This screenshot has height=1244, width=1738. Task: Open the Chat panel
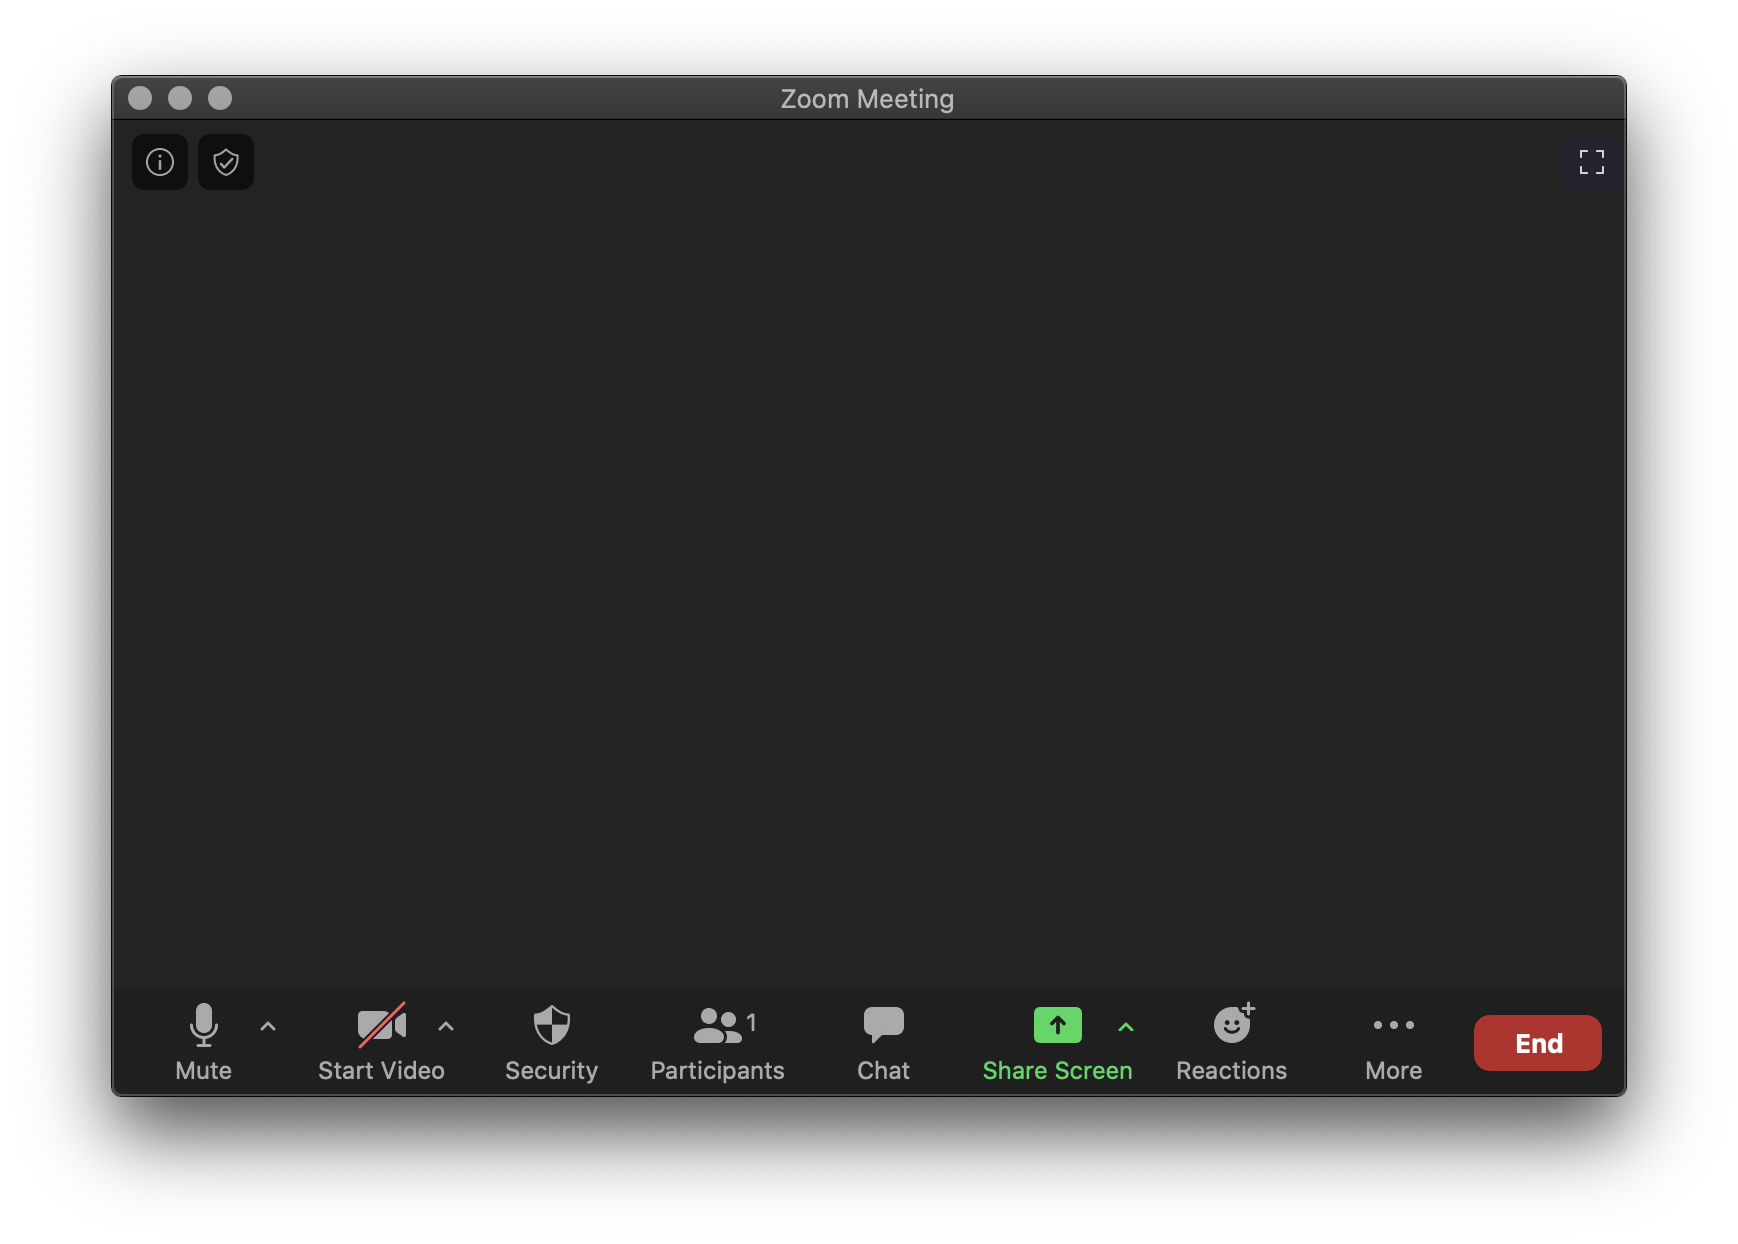coord(884,1043)
